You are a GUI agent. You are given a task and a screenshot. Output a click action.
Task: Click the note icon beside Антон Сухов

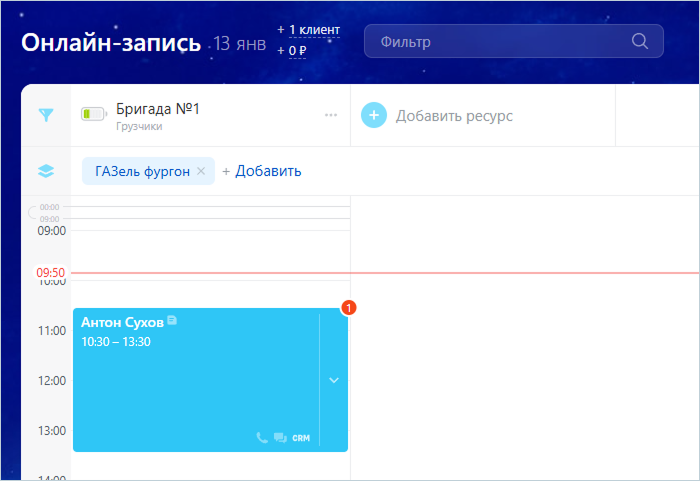point(172,321)
